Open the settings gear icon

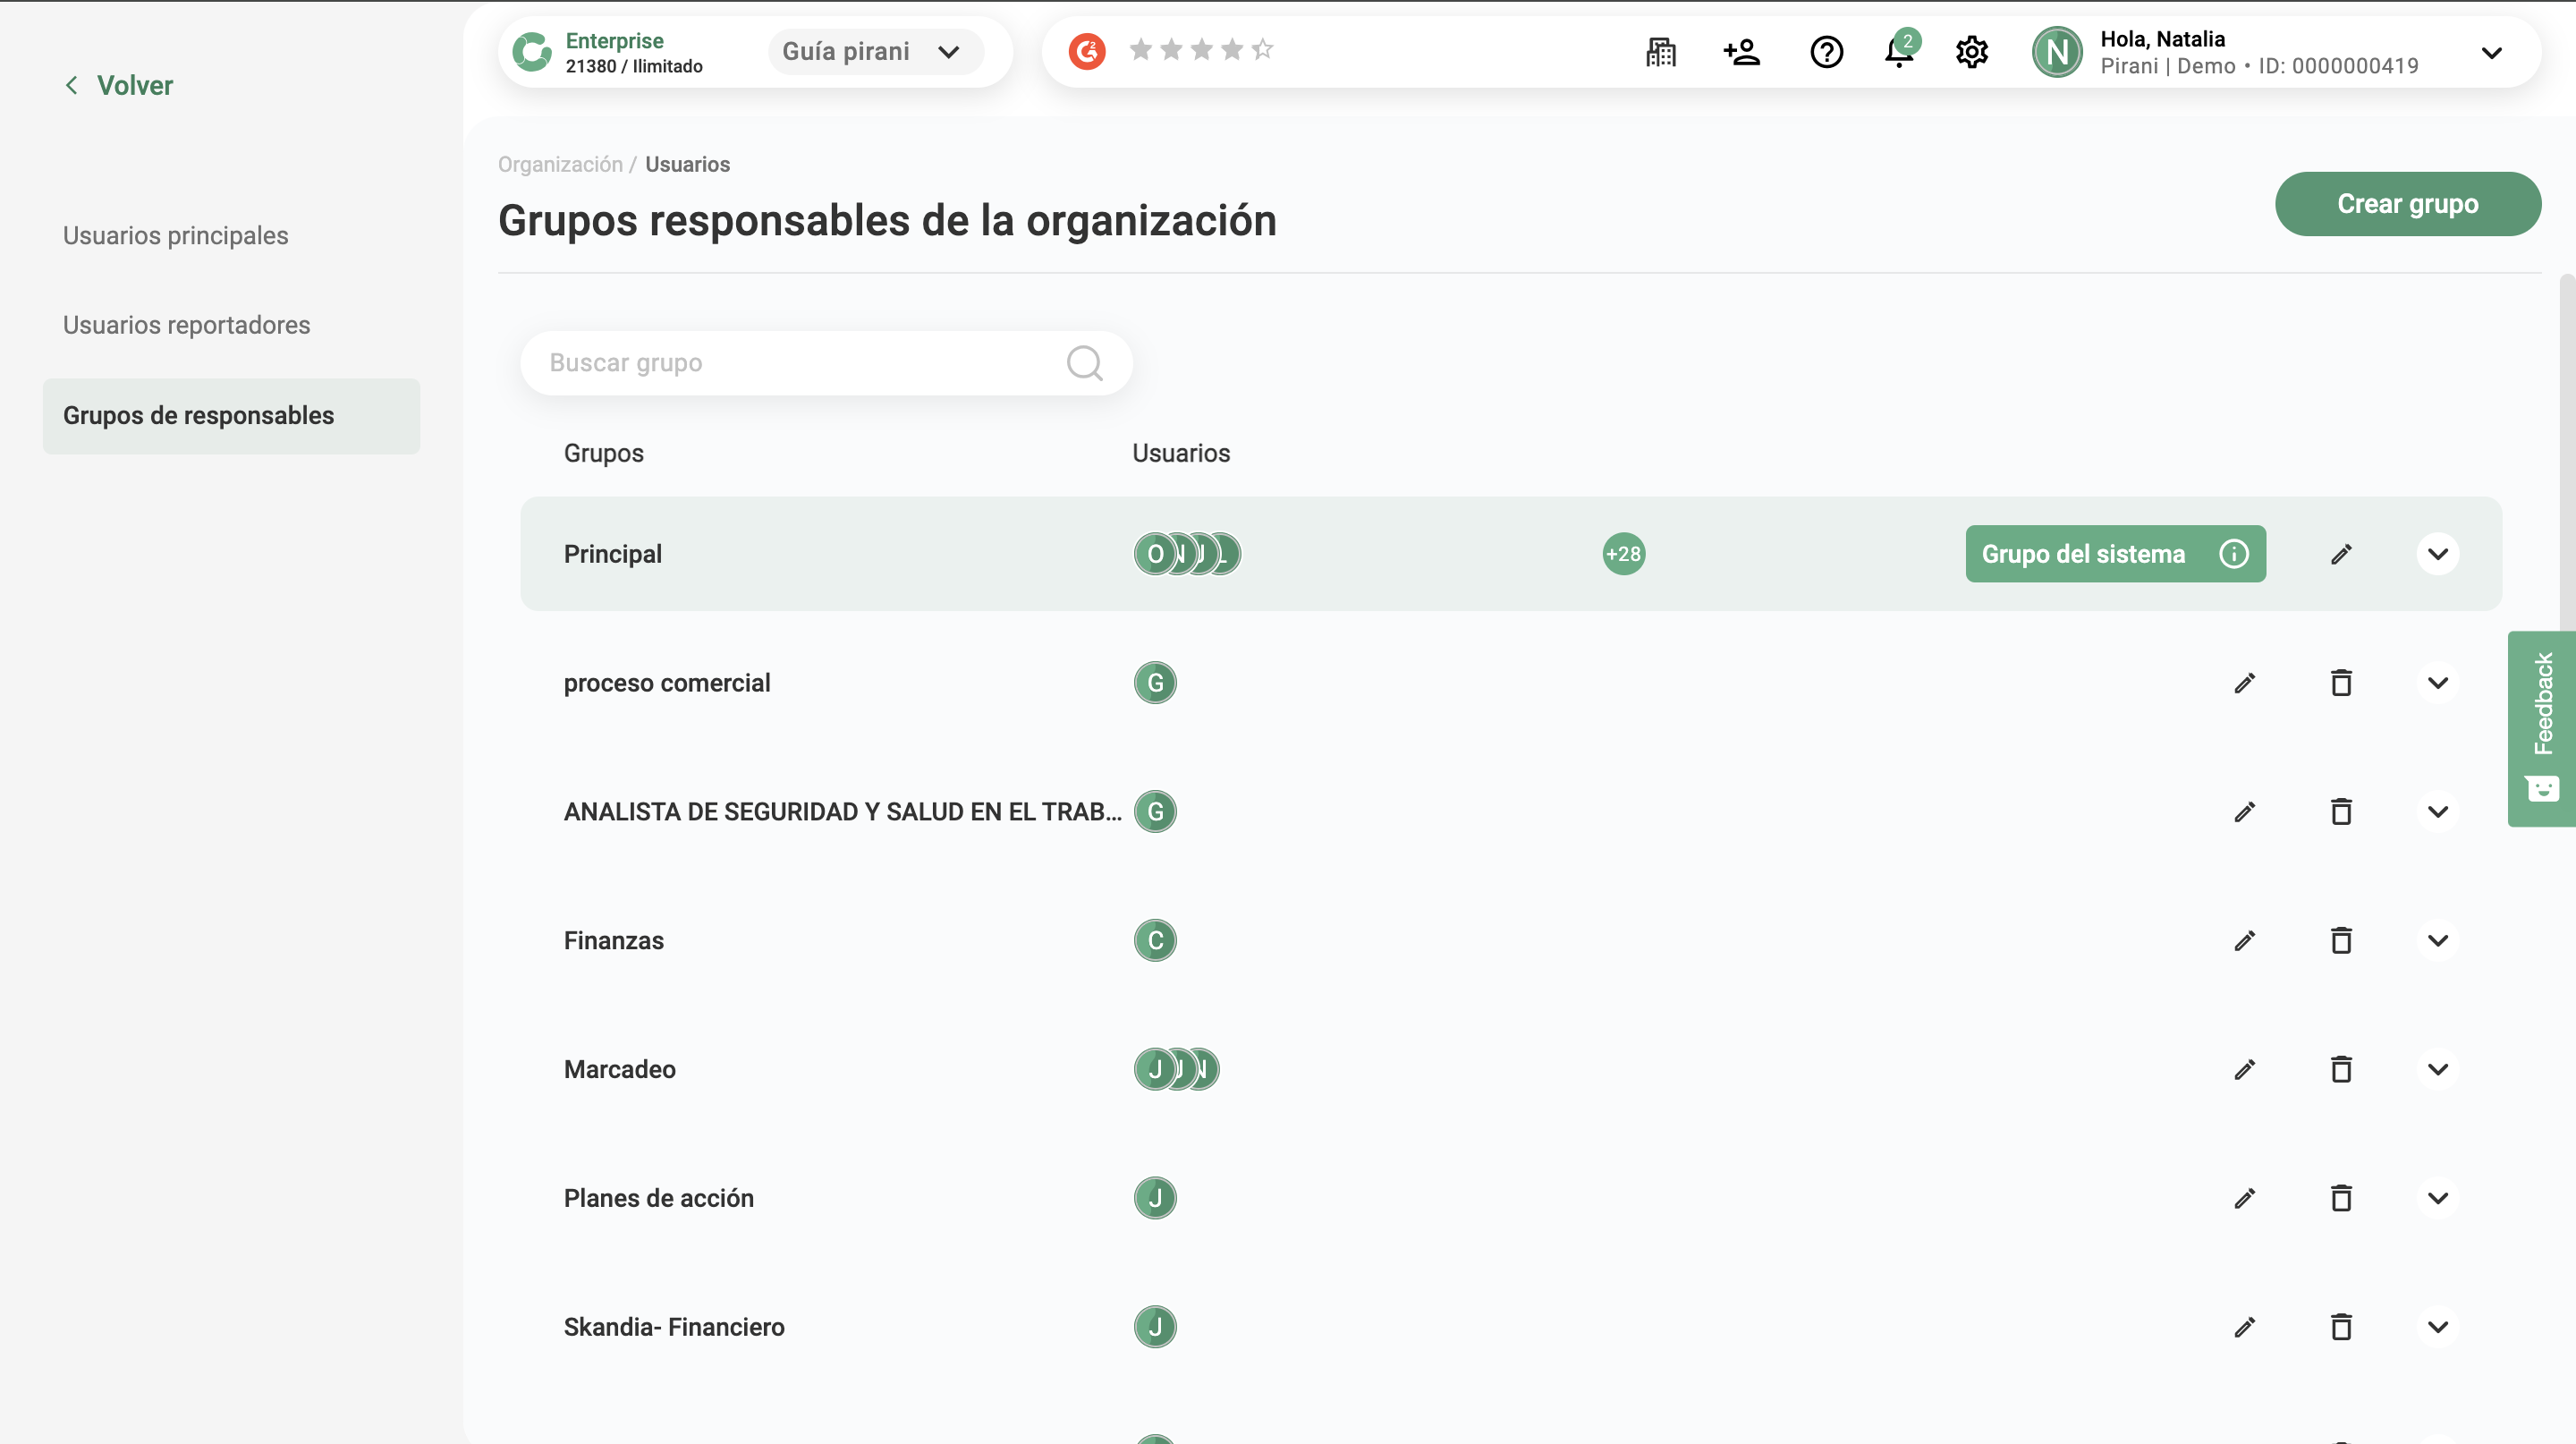click(1971, 52)
